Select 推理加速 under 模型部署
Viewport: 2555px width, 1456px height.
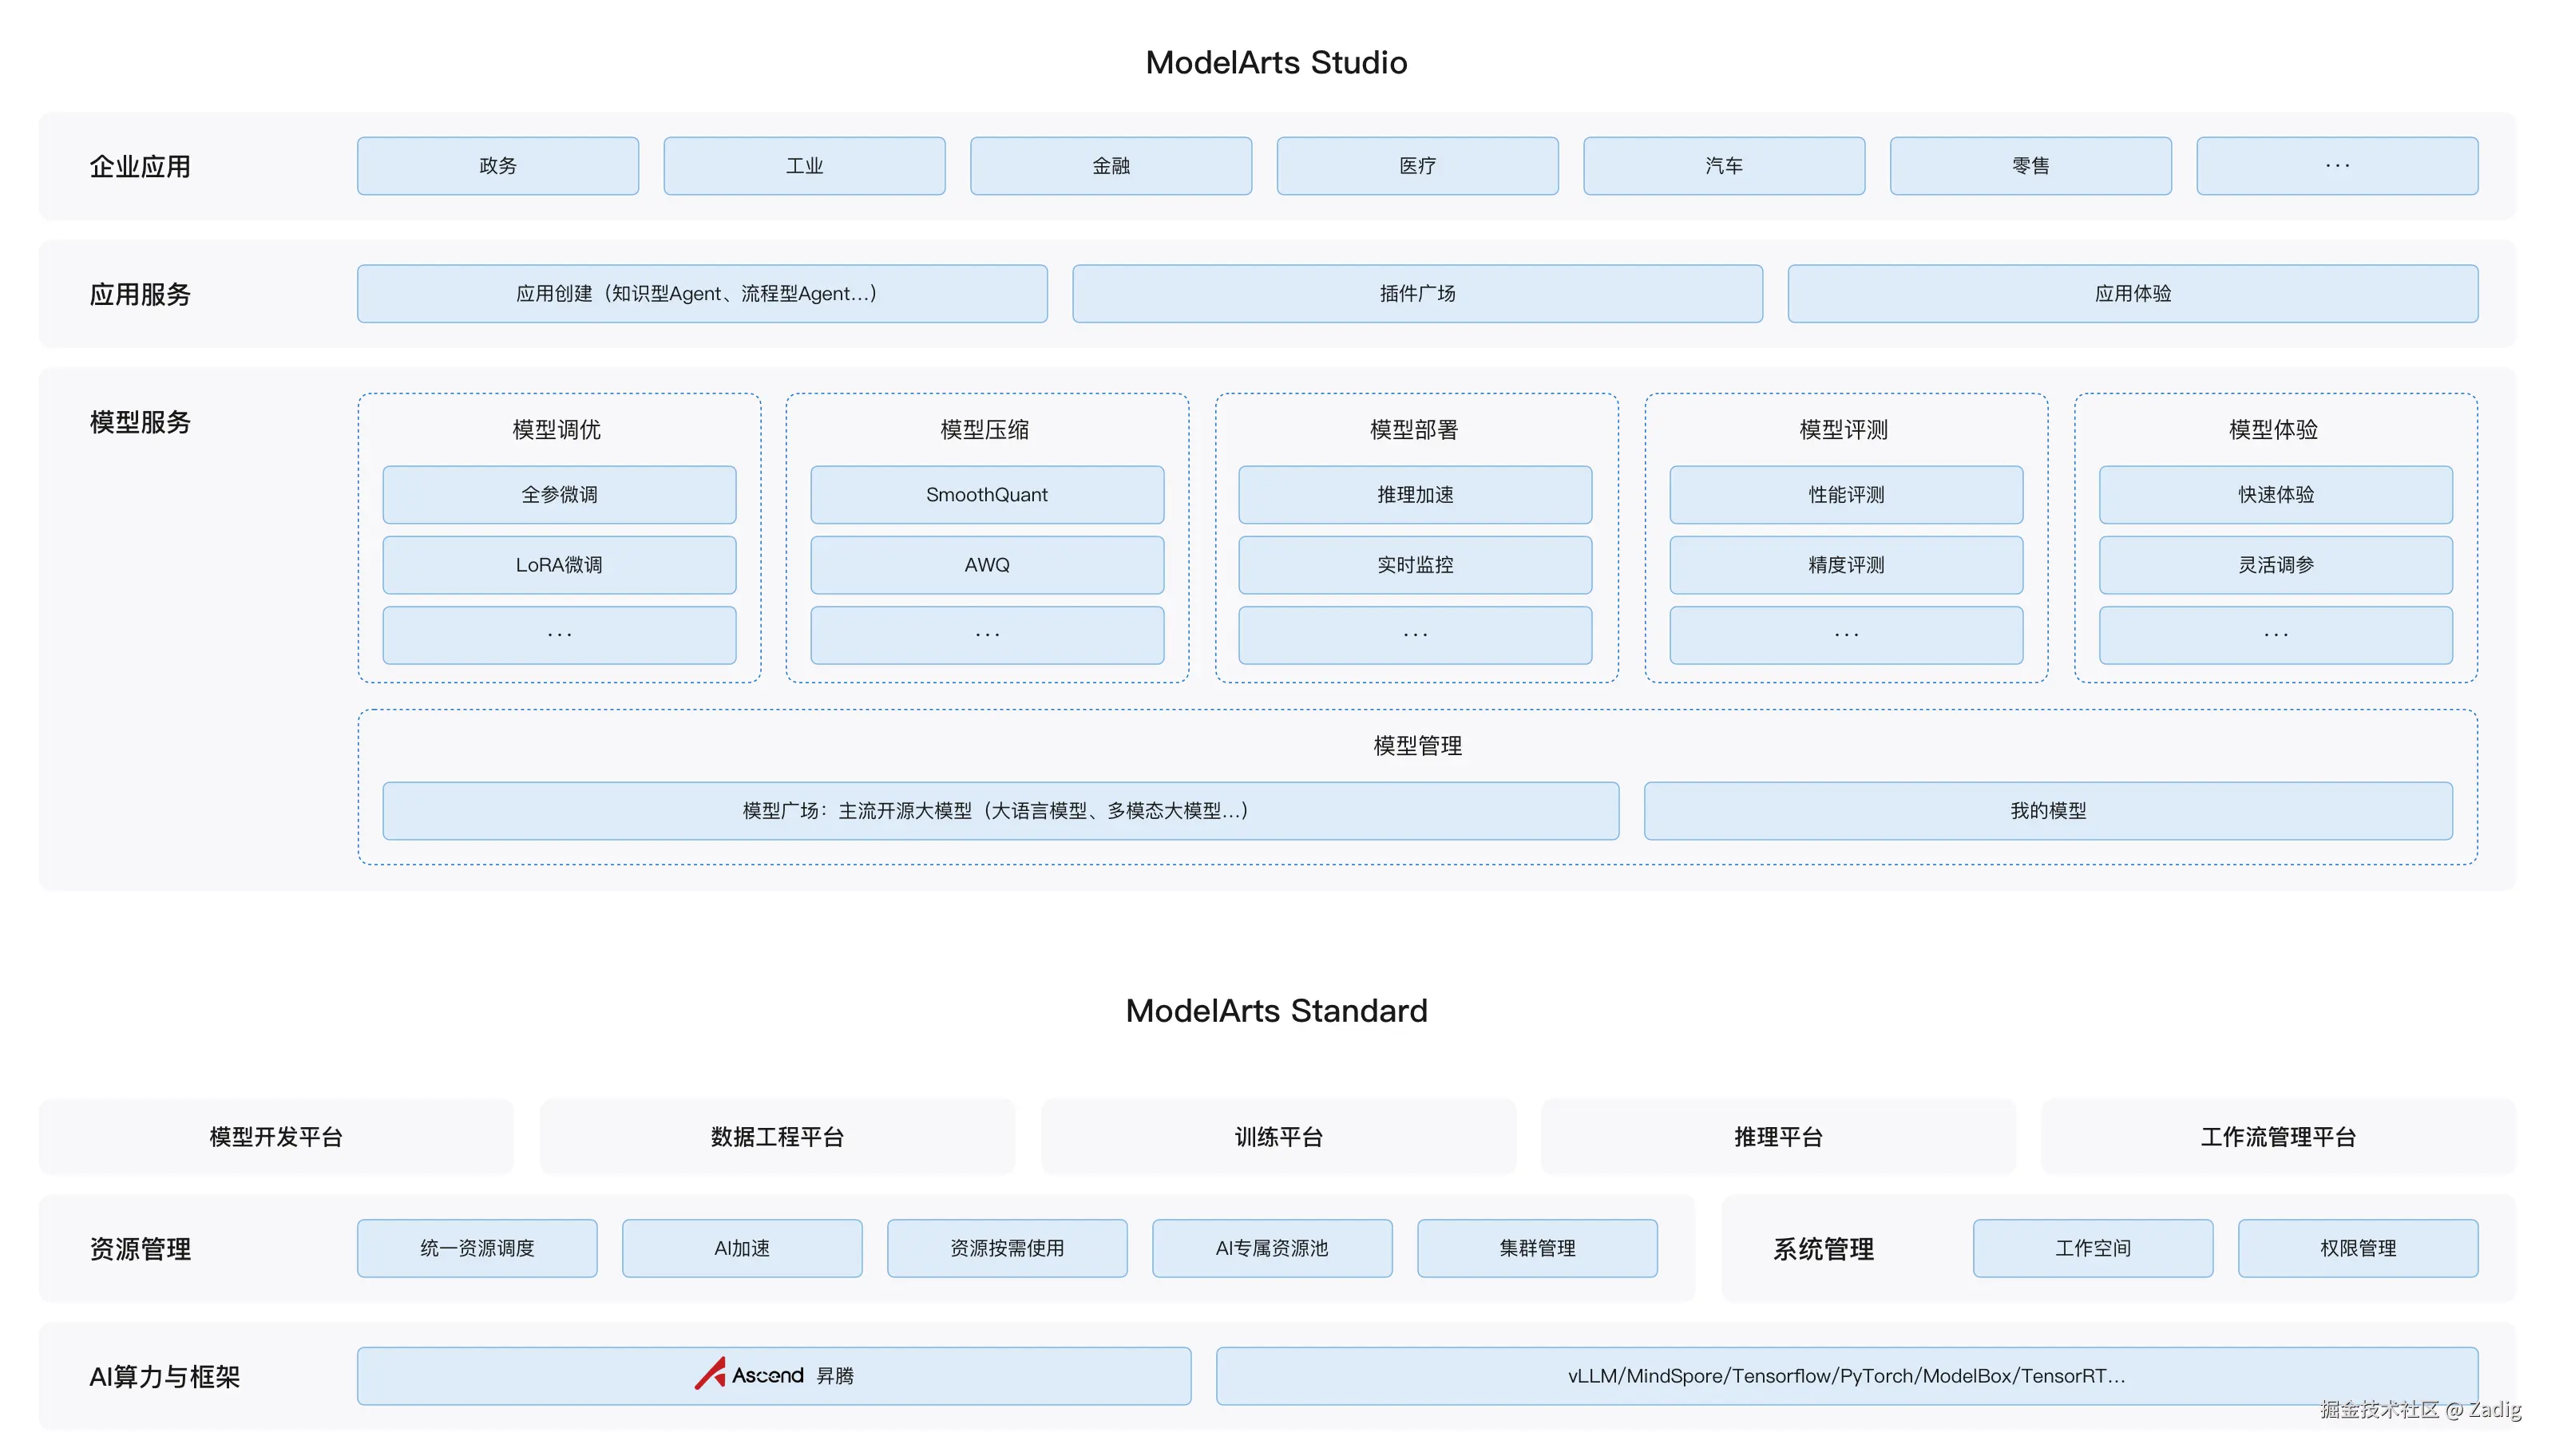click(x=1414, y=494)
